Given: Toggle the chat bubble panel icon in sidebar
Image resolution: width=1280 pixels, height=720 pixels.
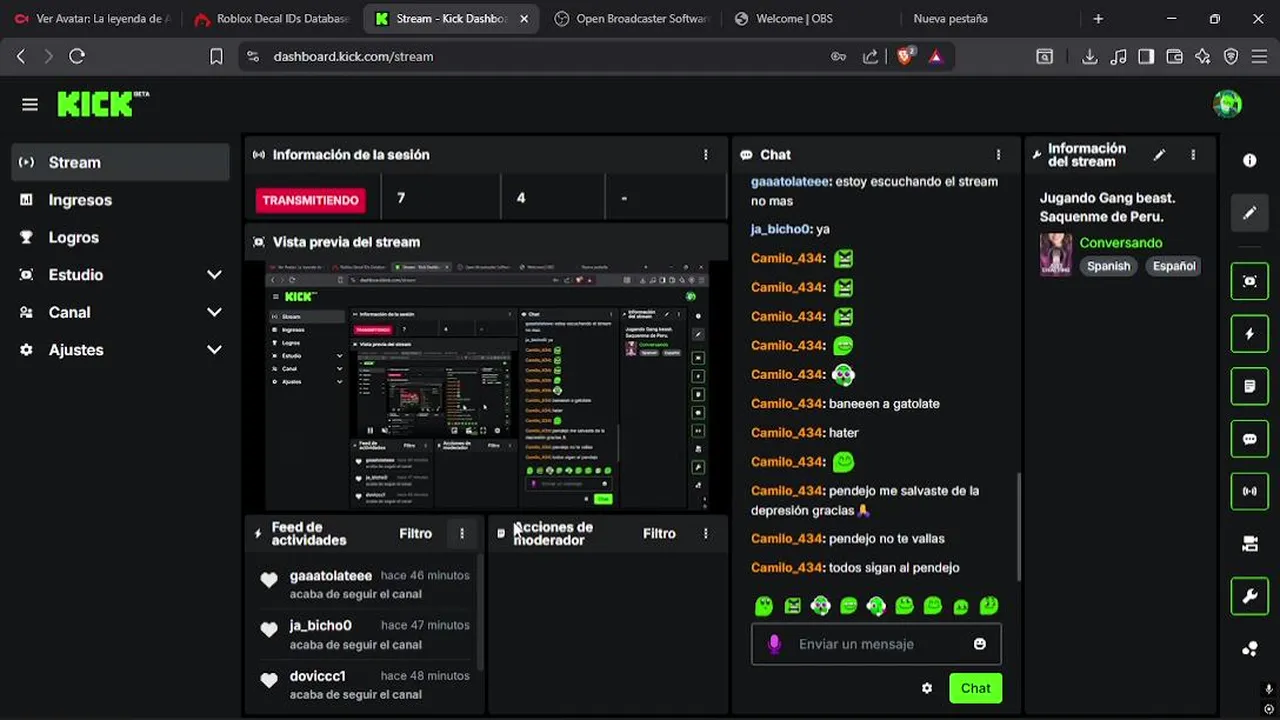Looking at the screenshot, I should (x=1249, y=439).
